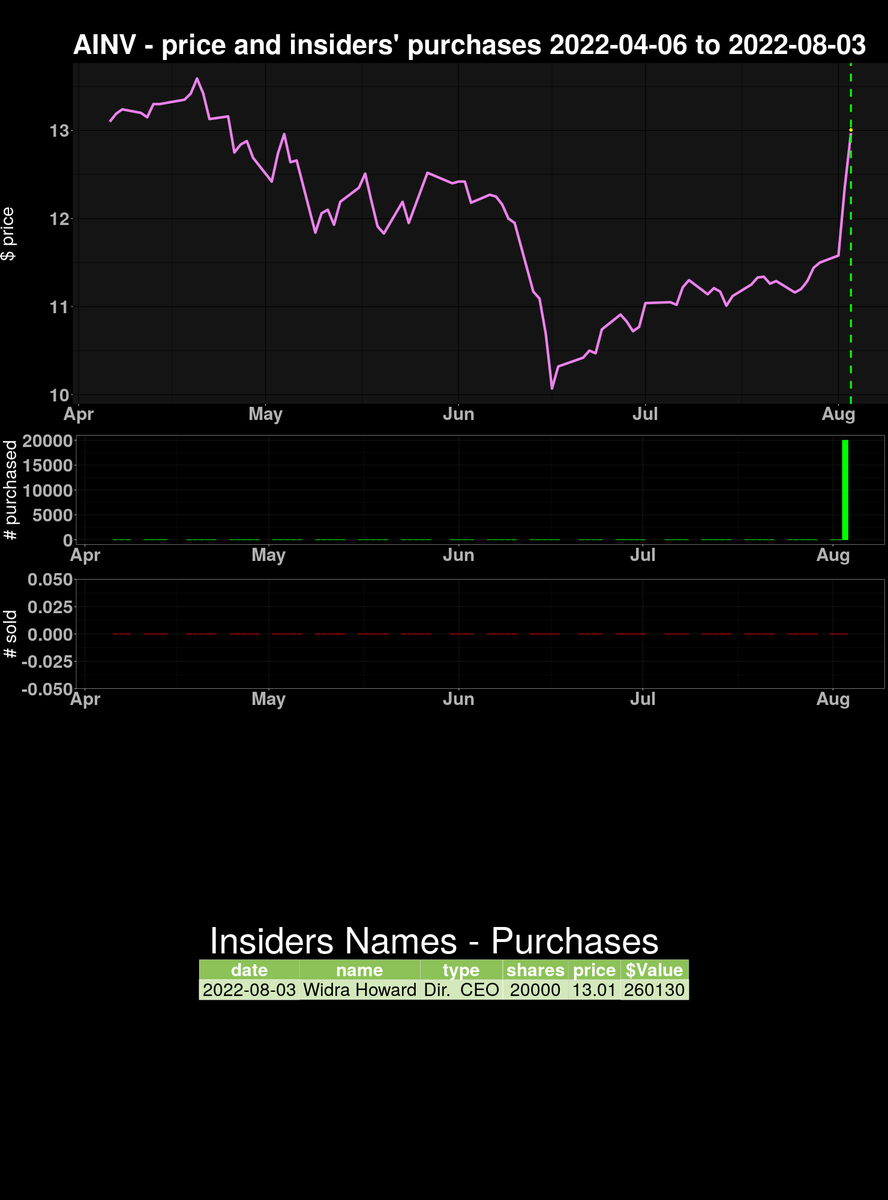Click the '$ price' y-axis label
The height and width of the screenshot is (1200, 888).
[x=10, y=234]
